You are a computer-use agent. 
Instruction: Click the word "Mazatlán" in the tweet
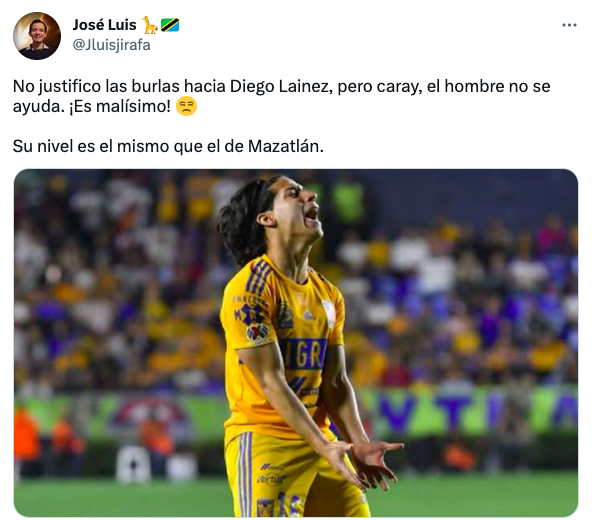tap(286, 147)
